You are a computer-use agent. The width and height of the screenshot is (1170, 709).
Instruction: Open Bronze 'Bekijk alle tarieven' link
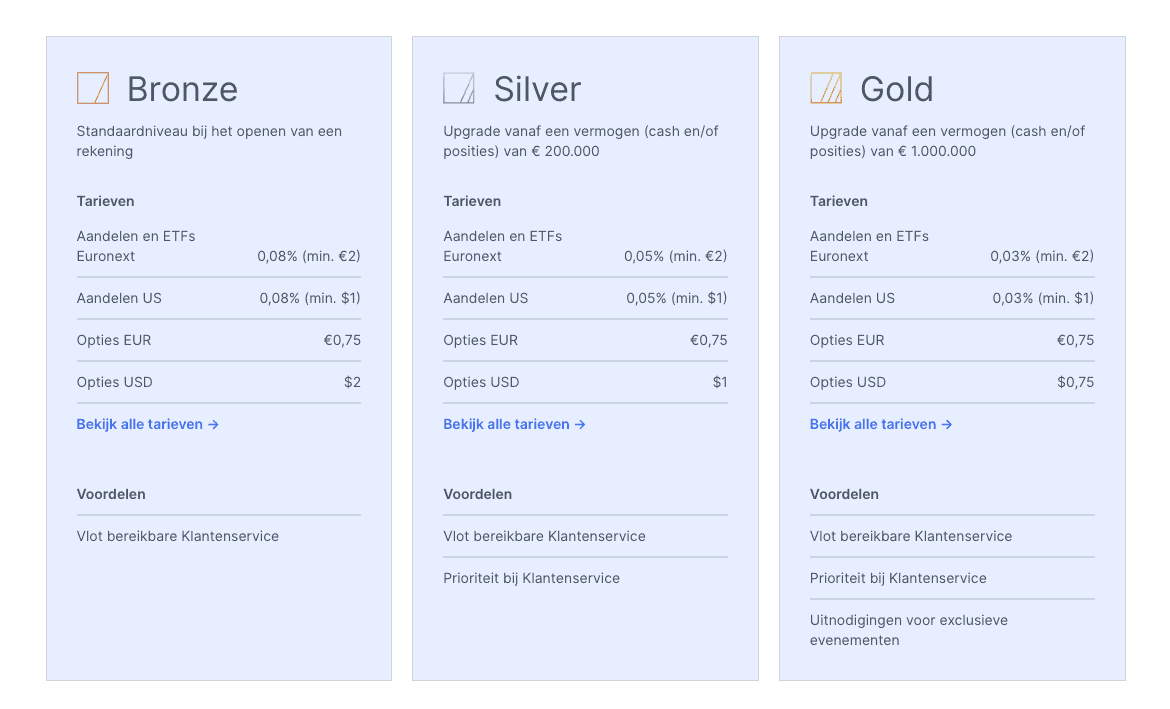[147, 424]
